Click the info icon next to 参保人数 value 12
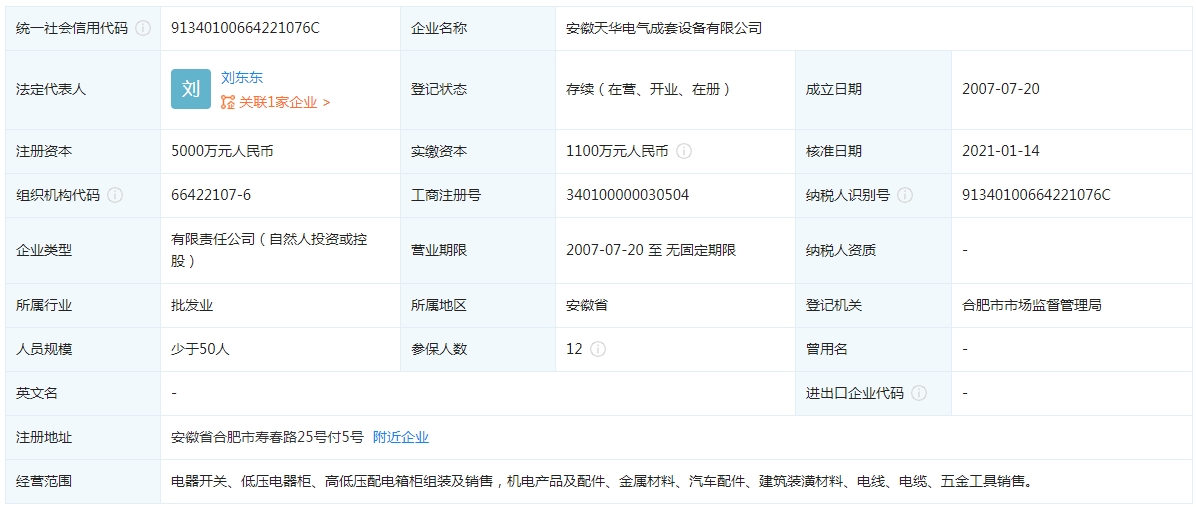The image size is (1196, 507). coord(598,349)
